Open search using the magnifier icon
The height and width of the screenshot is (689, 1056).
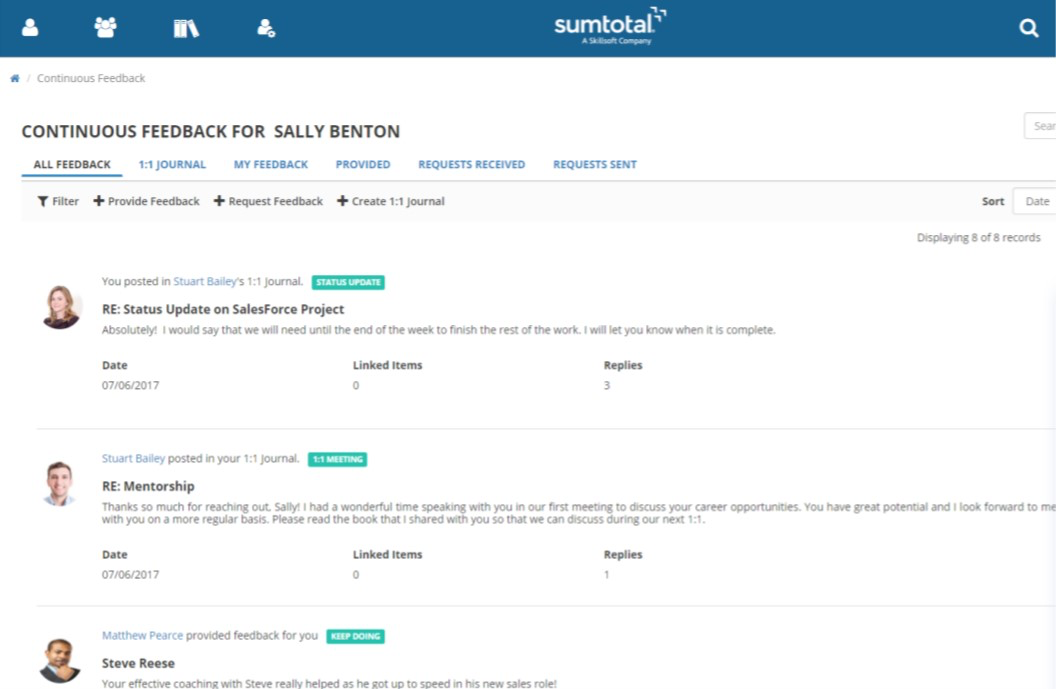[1029, 28]
